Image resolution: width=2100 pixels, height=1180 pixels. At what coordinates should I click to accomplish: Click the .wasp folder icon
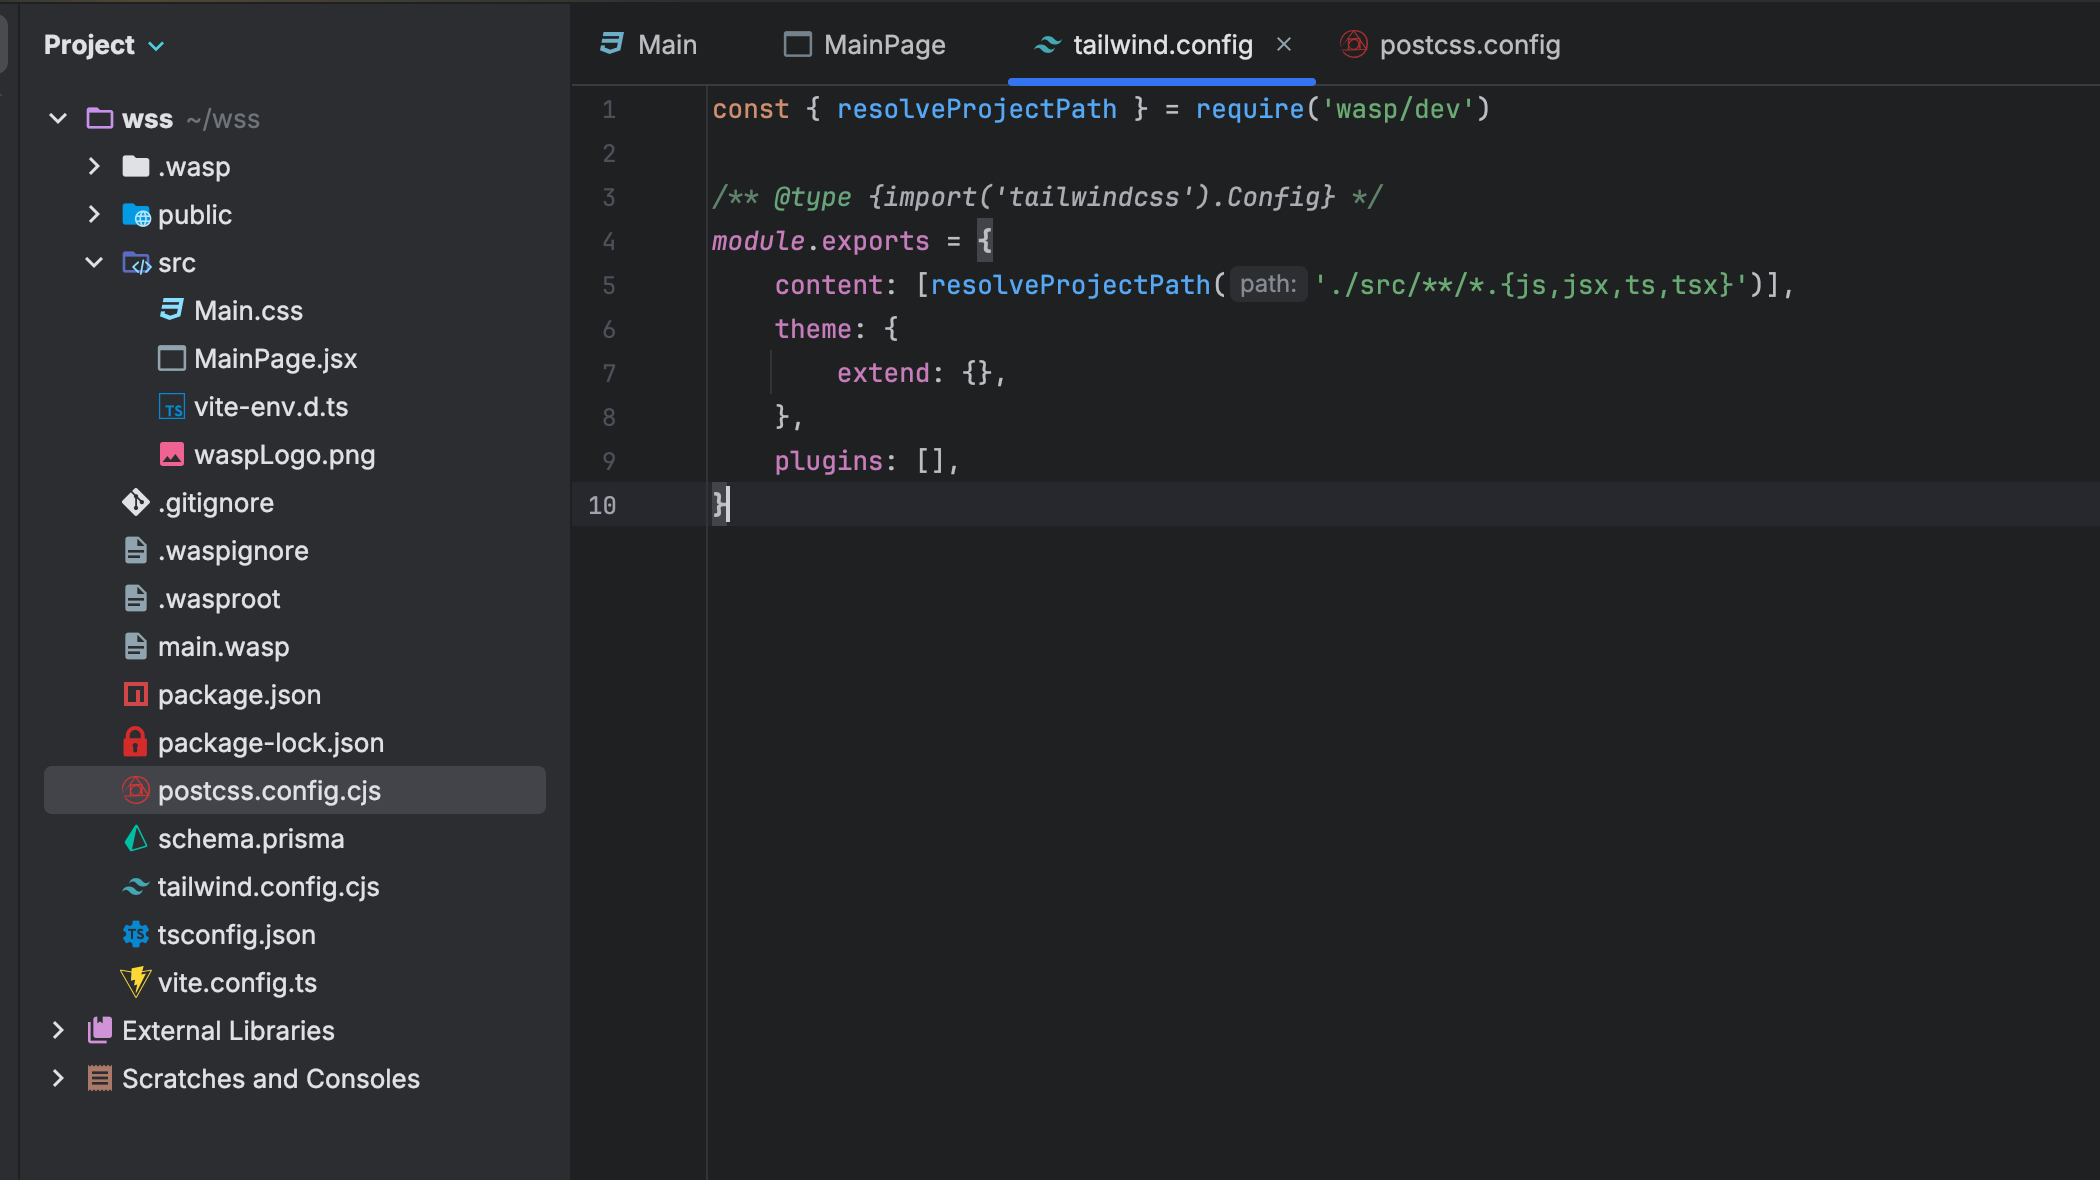[136, 167]
